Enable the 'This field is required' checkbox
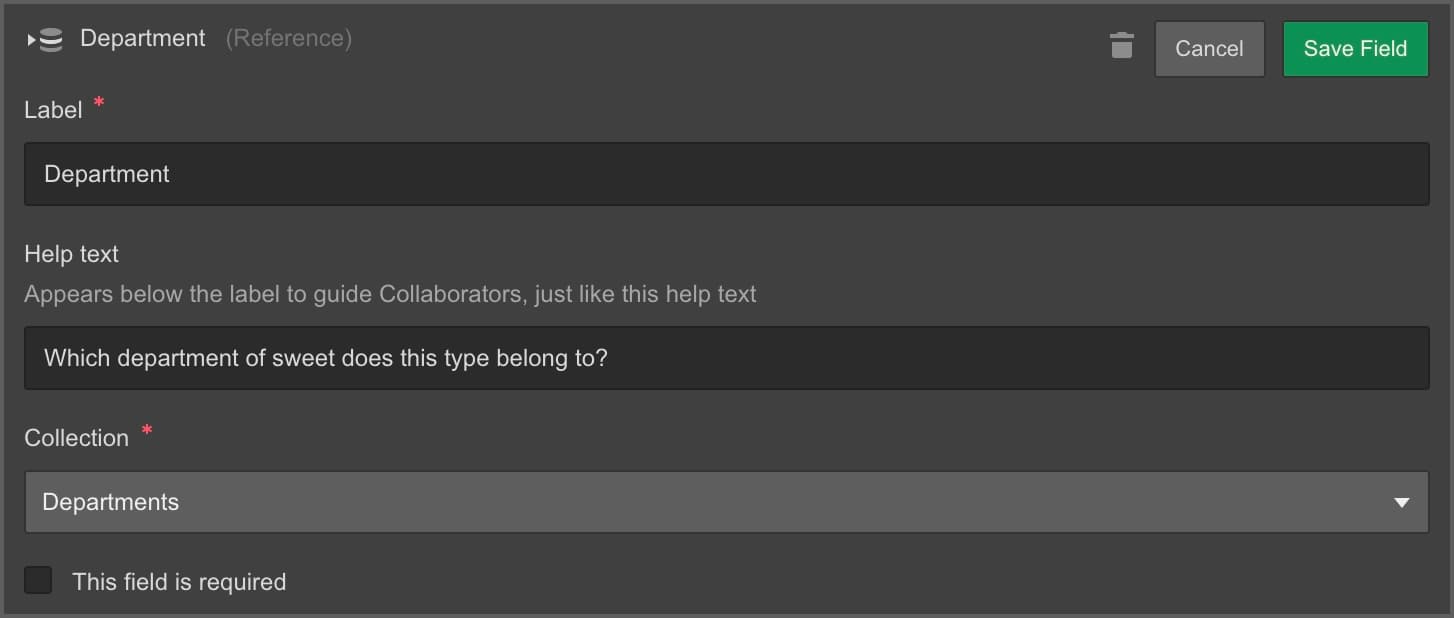This screenshot has width=1454, height=618. [x=38, y=580]
